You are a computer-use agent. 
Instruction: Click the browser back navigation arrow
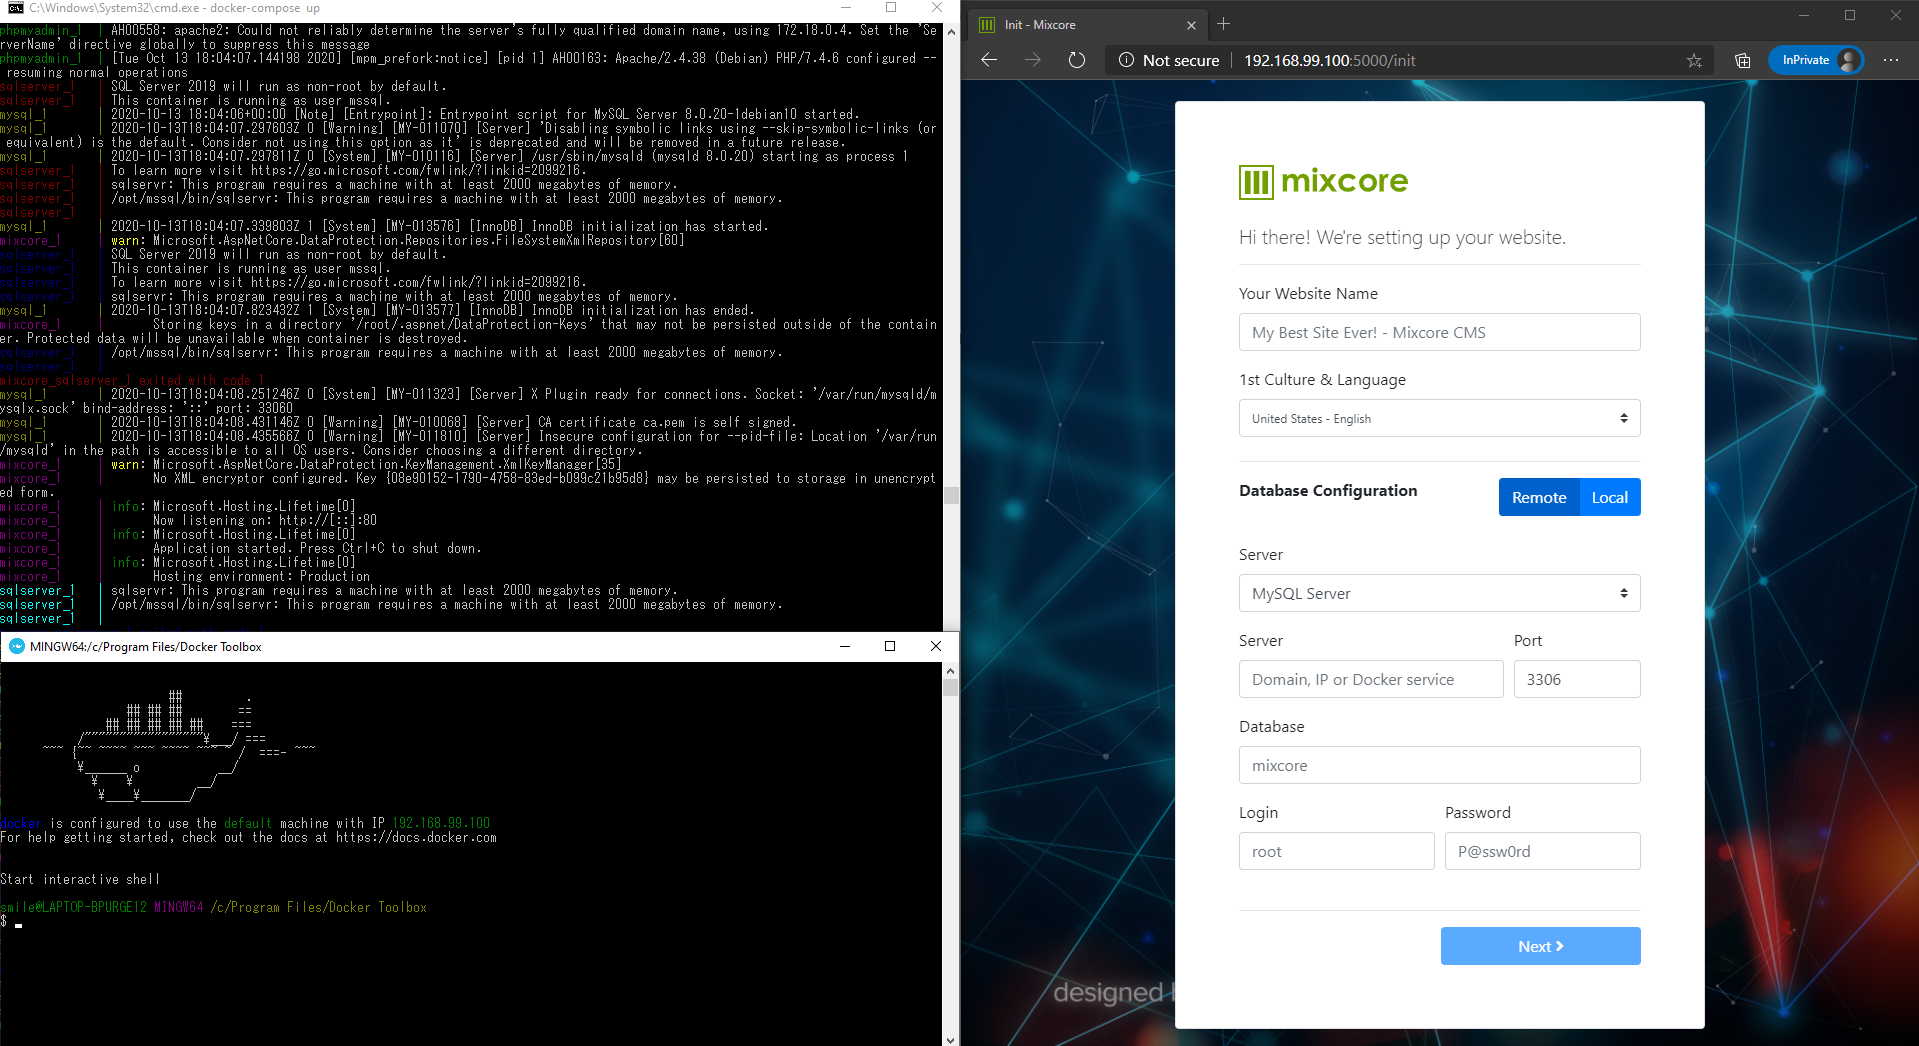pos(989,60)
